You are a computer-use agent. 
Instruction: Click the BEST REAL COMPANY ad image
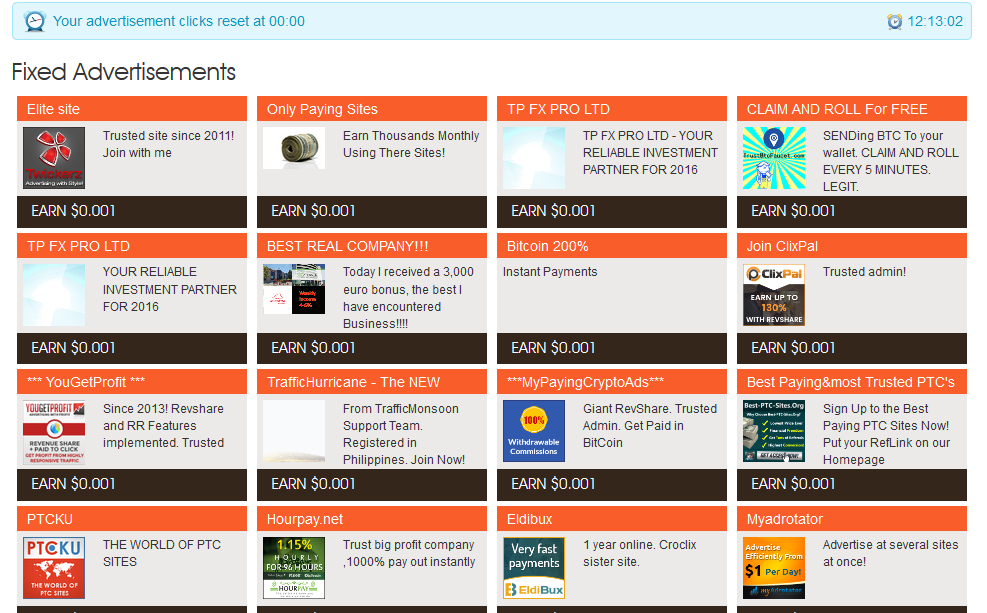click(294, 289)
